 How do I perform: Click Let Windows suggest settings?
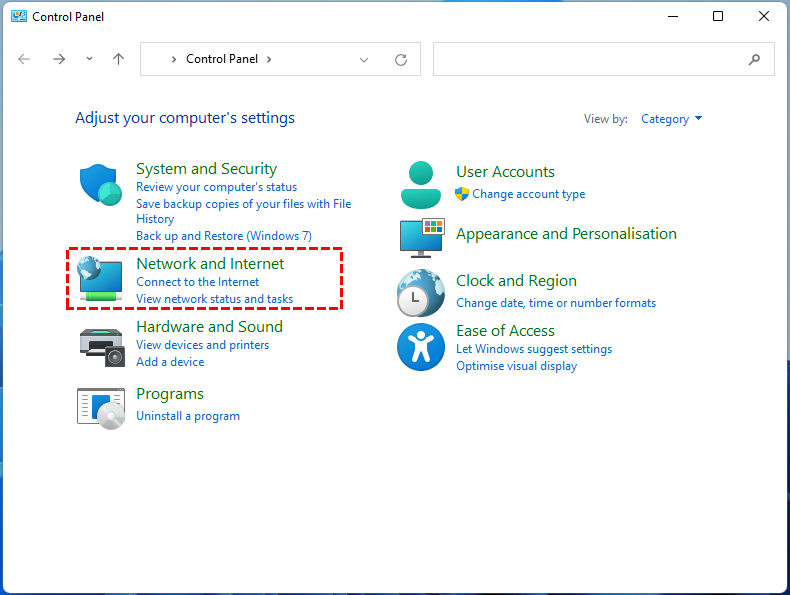pyautogui.click(x=534, y=349)
